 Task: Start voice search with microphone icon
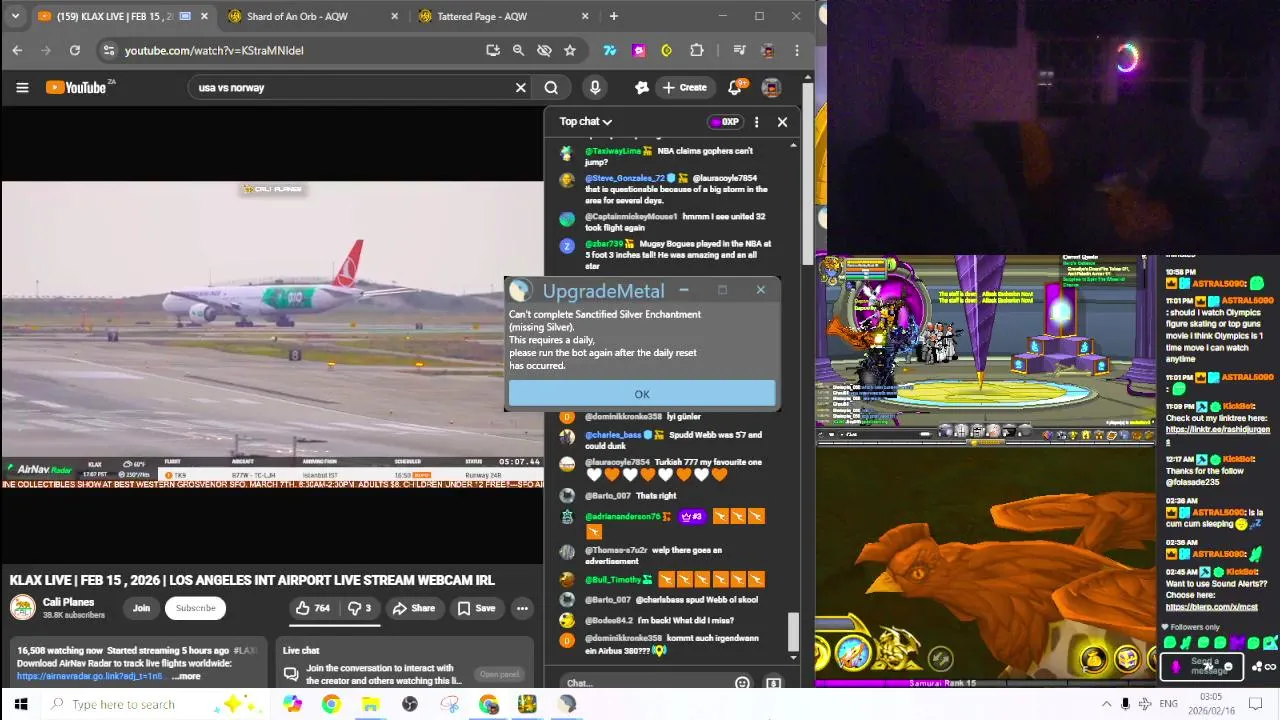(595, 88)
